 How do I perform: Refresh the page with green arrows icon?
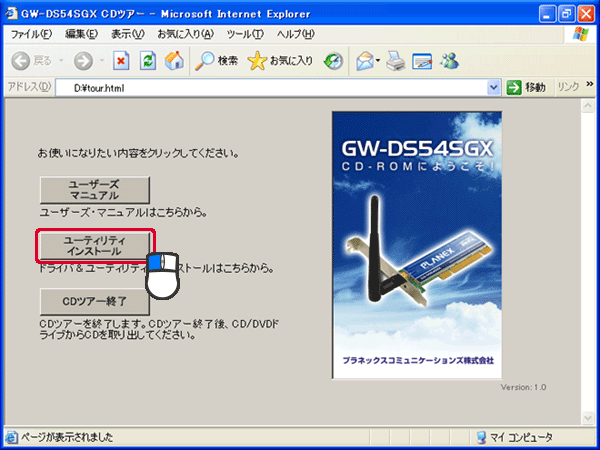tap(148, 61)
